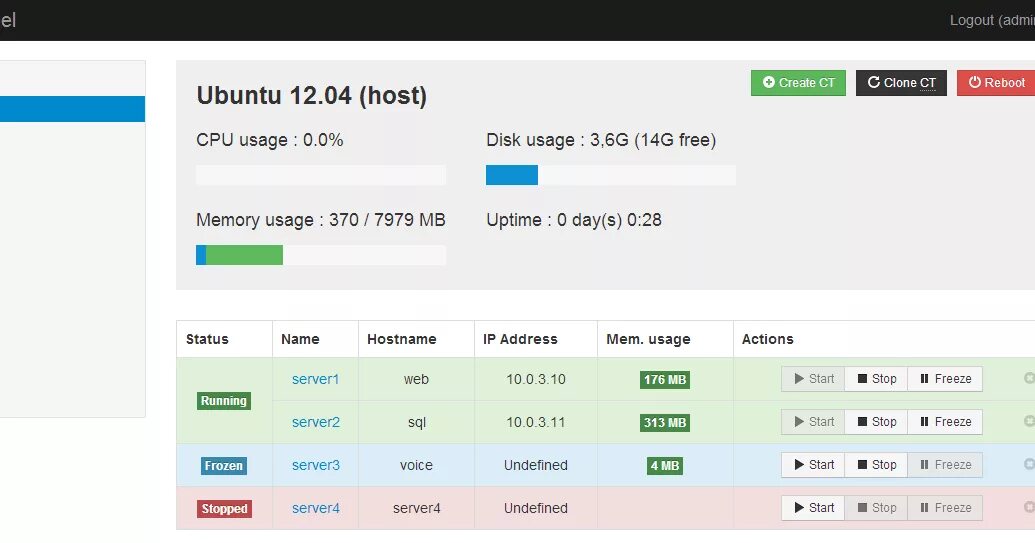The height and width of the screenshot is (543, 1035).
Task: Open the server4 container link
Action: pos(316,508)
